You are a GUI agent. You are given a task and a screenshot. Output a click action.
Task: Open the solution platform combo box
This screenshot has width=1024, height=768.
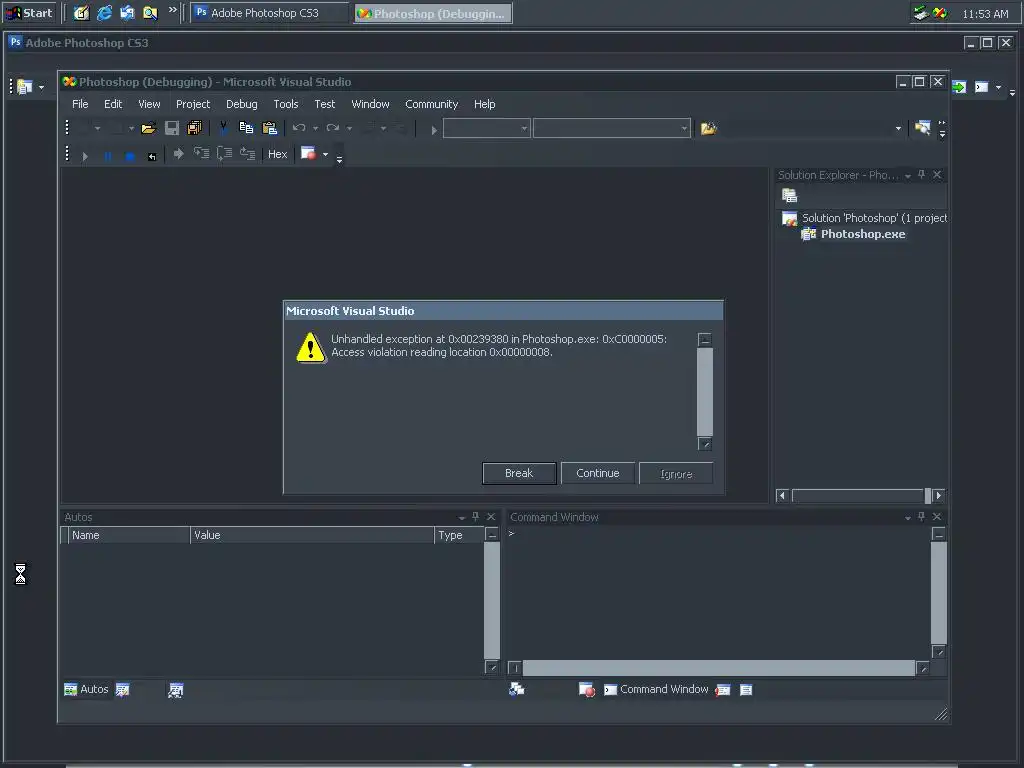pos(612,129)
